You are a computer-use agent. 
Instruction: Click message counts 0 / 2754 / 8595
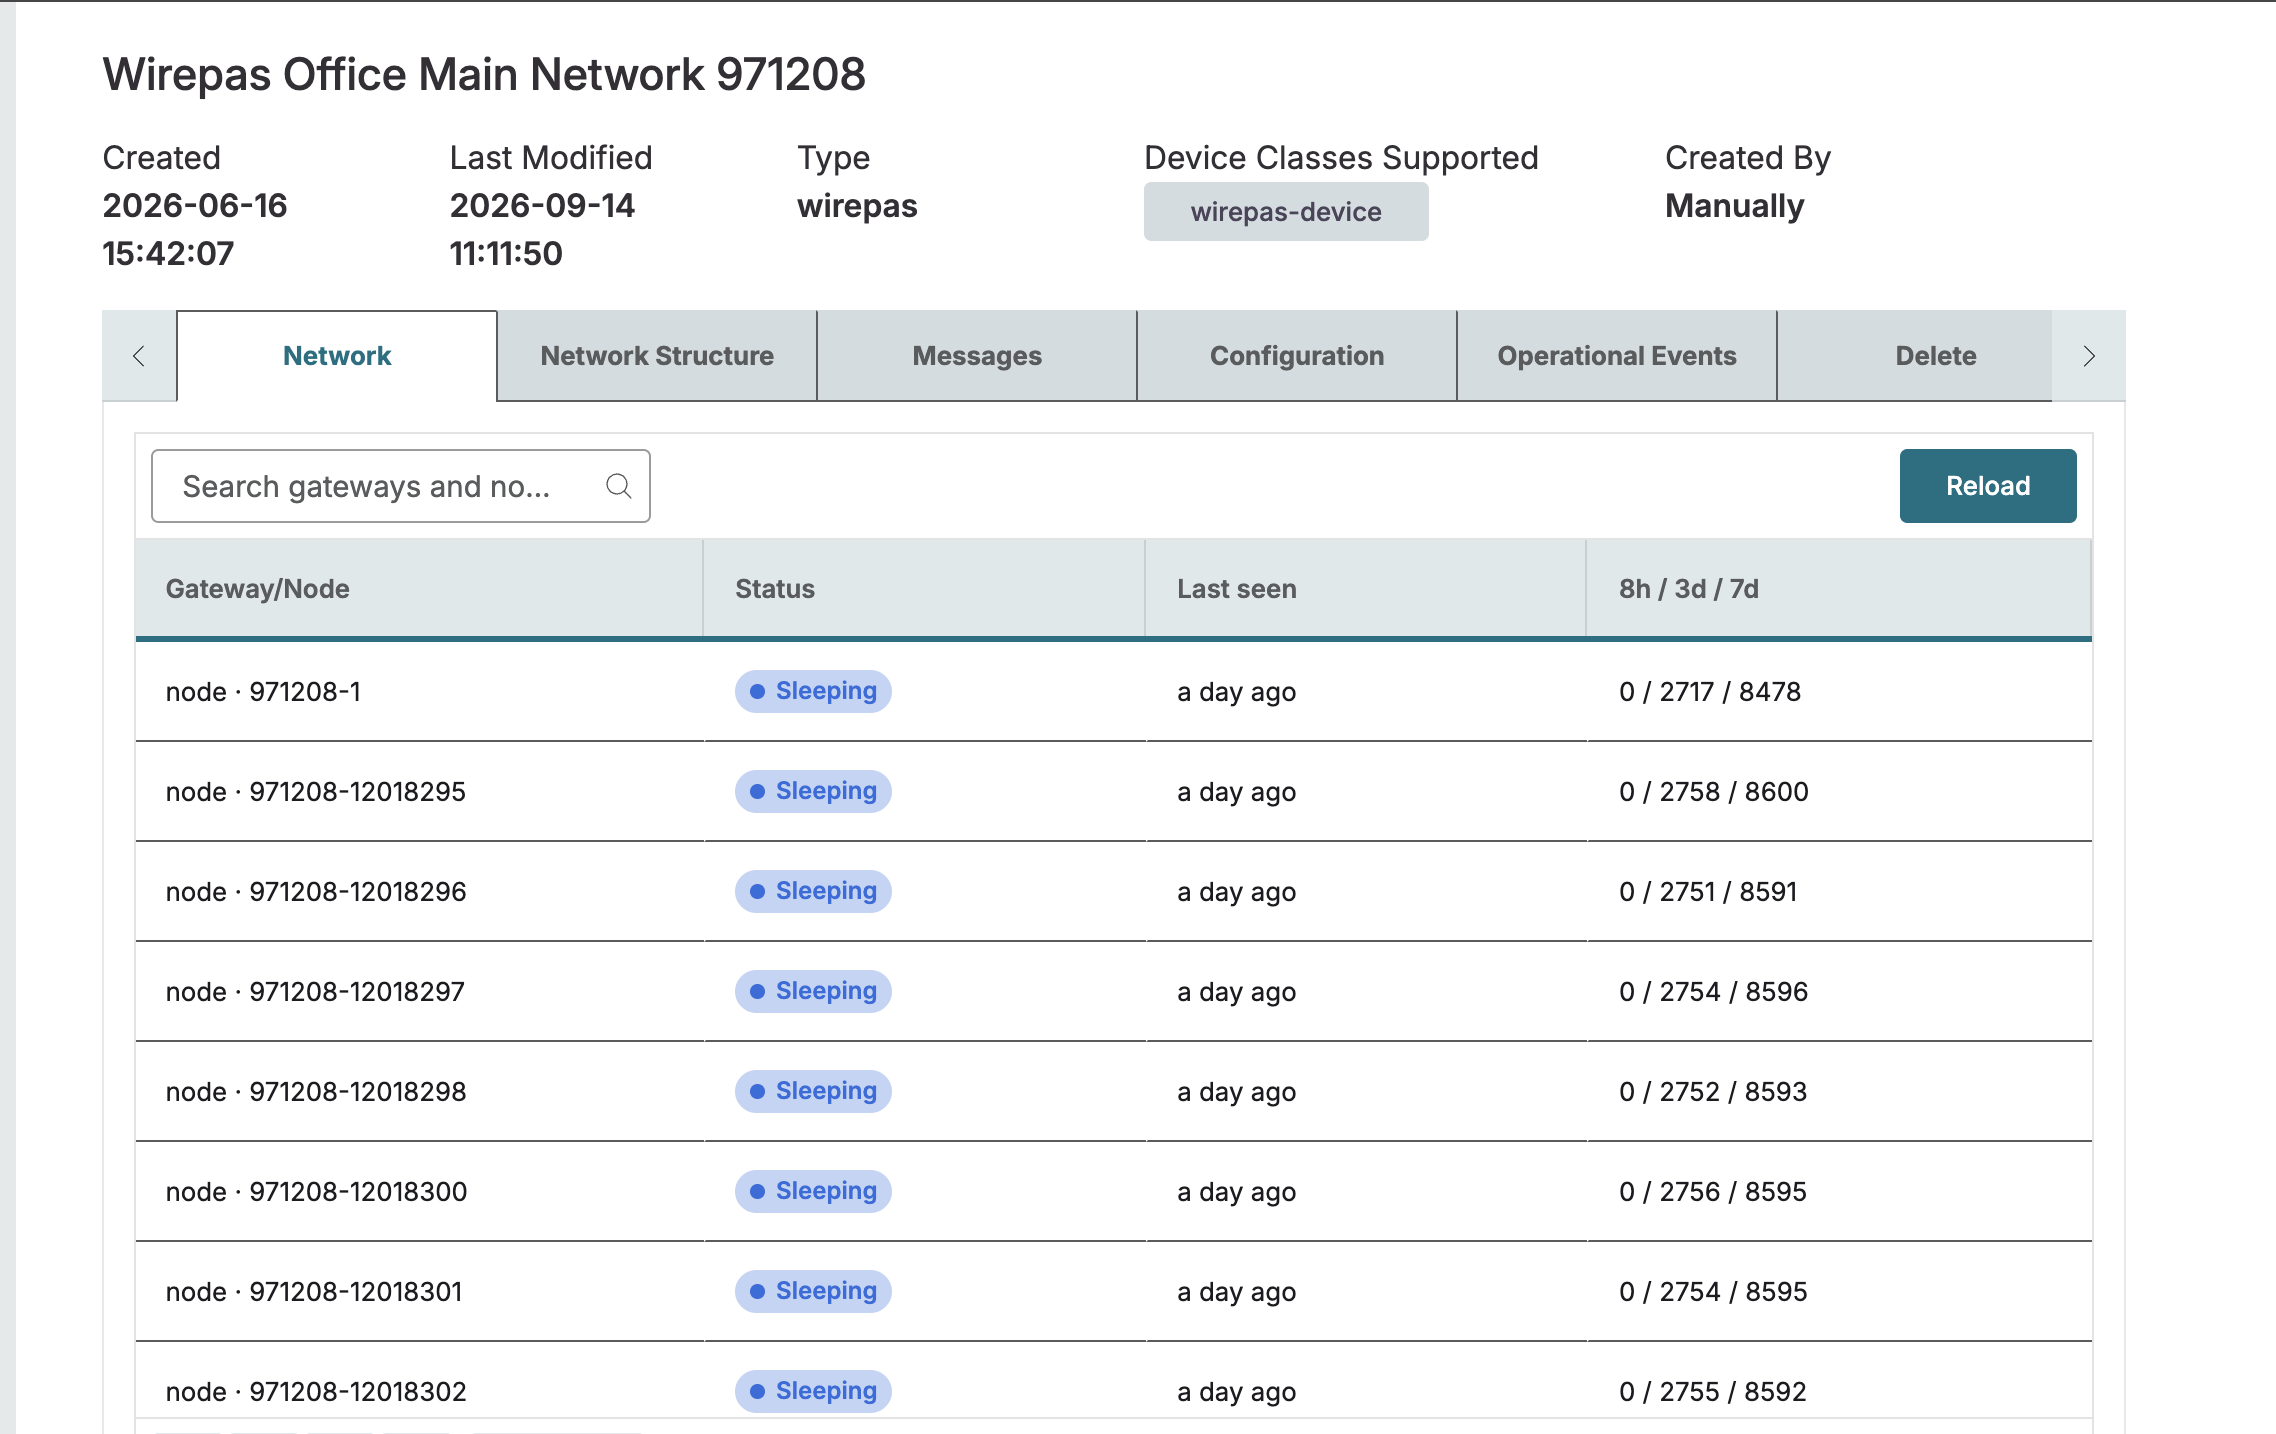pyautogui.click(x=1713, y=1292)
